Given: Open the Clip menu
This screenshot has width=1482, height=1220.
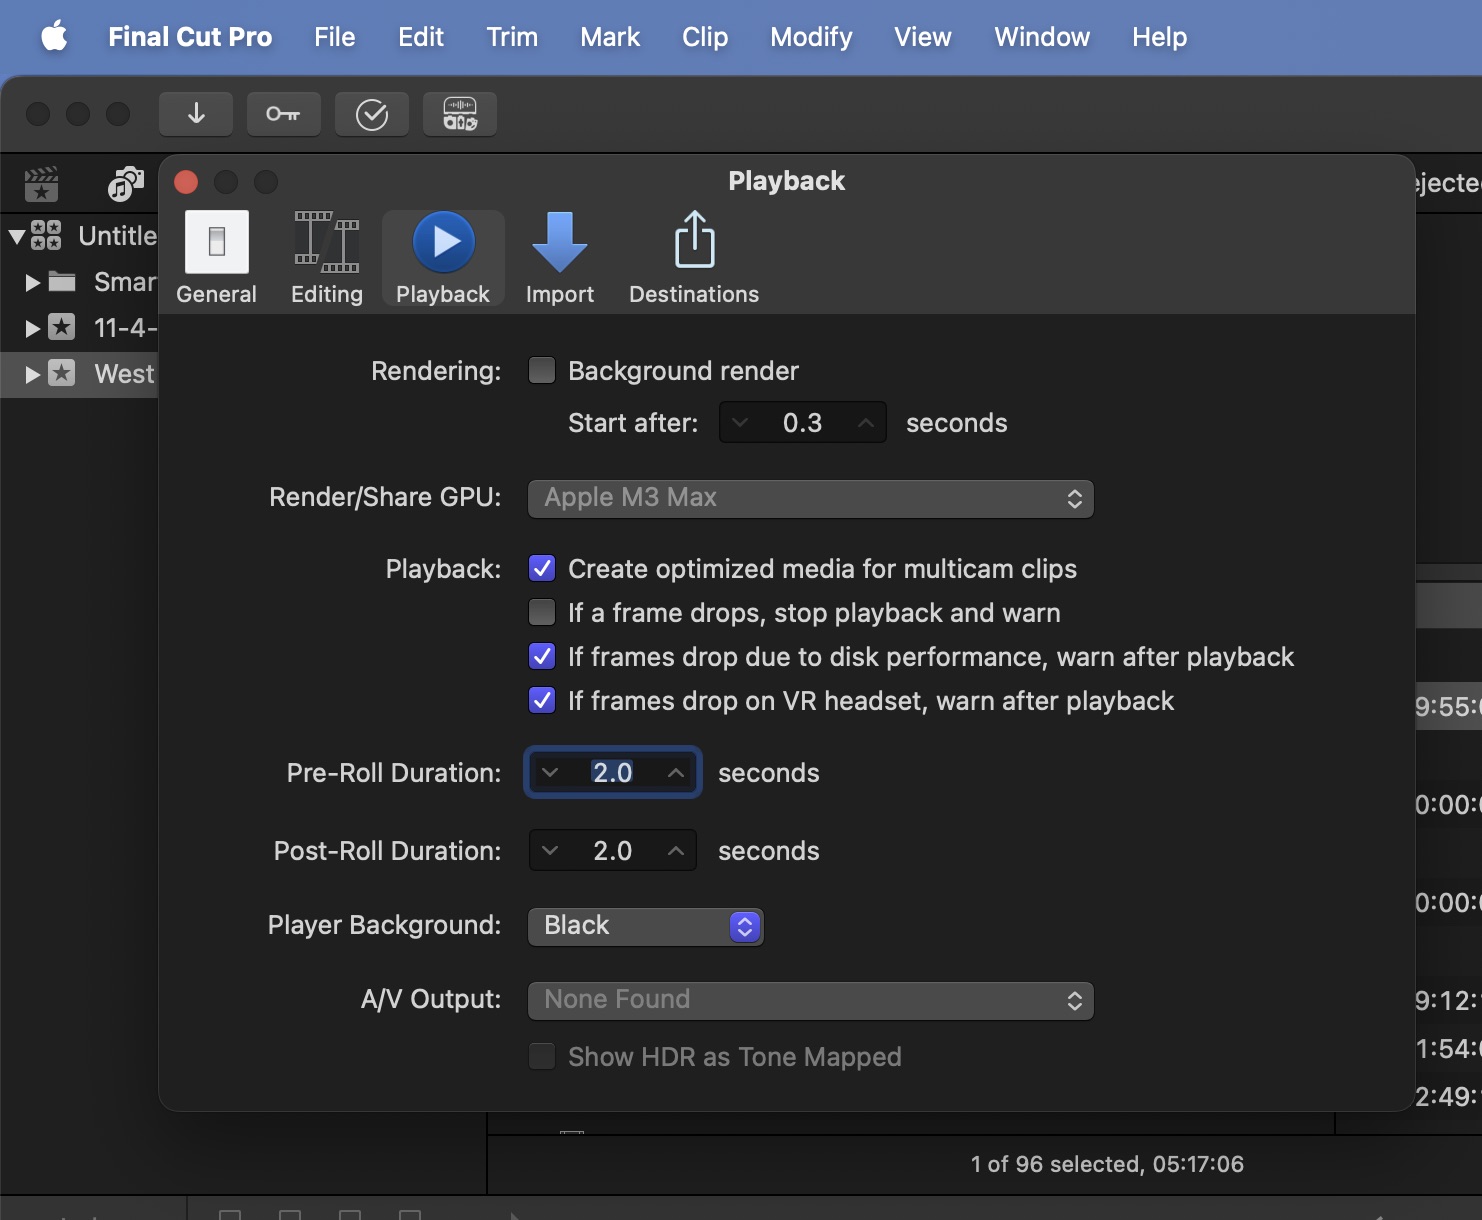Looking at the screenshot, I should [x=705, y=37].
